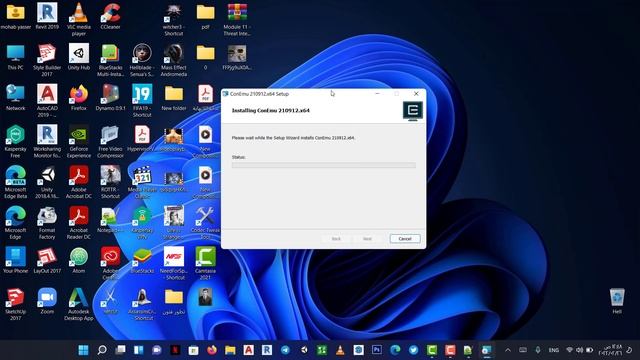
Task: Select the Acrobat Reader DC icon
Action: pos(79,222)
